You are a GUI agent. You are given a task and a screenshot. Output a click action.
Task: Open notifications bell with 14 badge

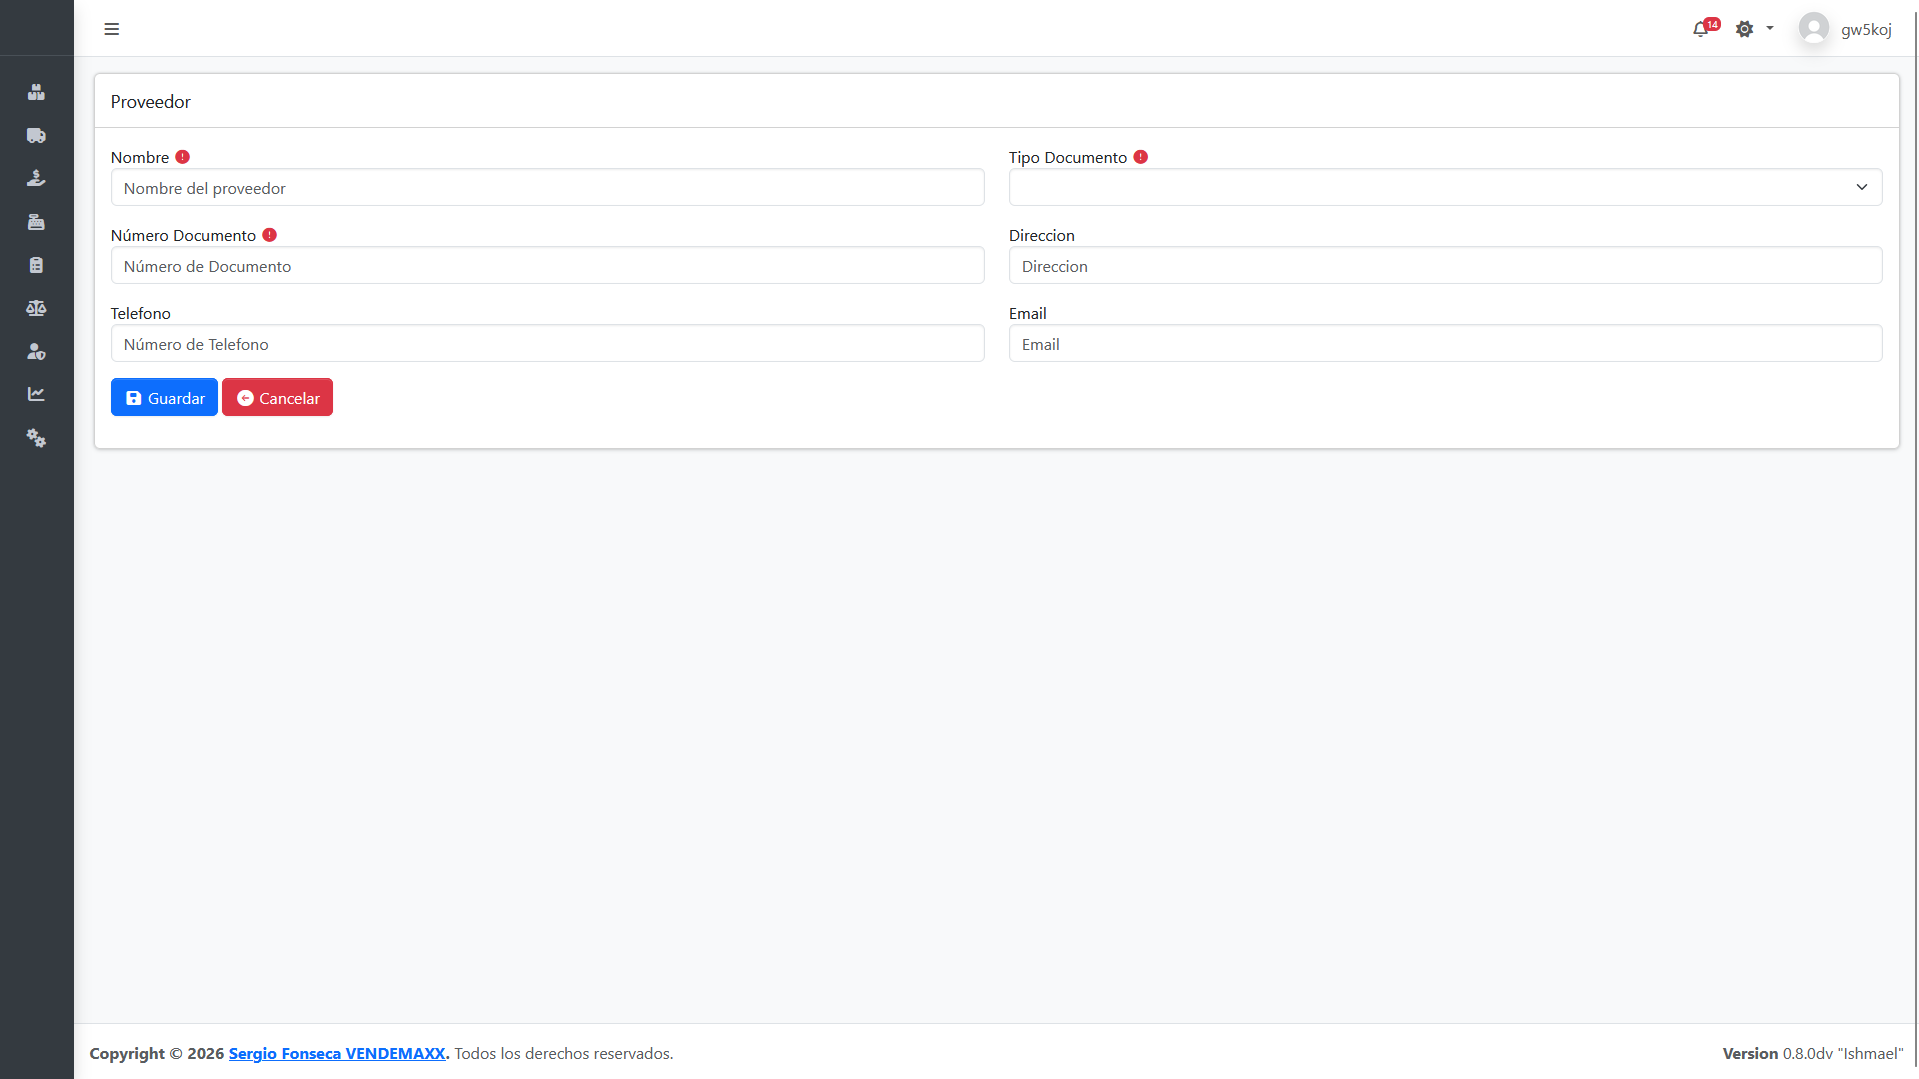pyautogui.click(x=1704, y=28)
